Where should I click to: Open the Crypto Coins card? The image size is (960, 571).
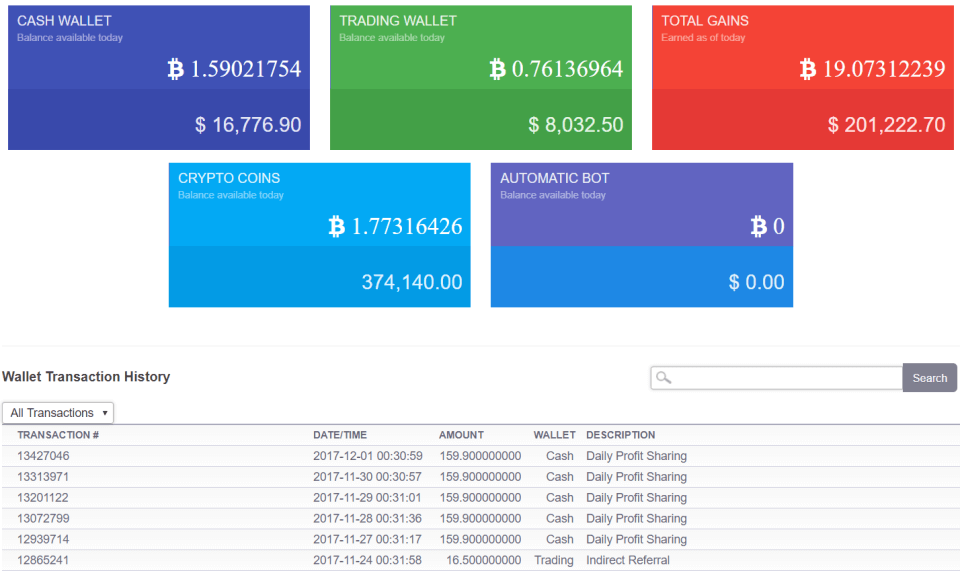[x=320, y=235]
